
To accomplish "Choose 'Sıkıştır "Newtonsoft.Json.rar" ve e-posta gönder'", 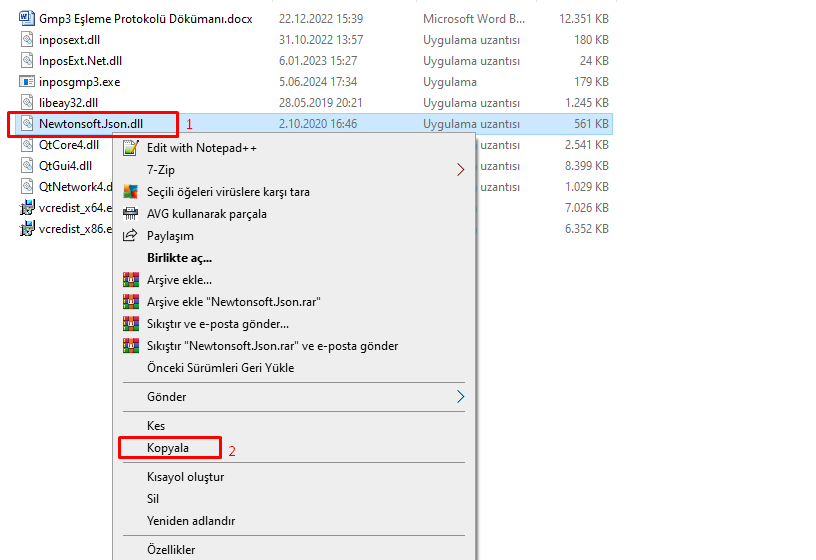I will pyautogui.click(x=272, y=346).
